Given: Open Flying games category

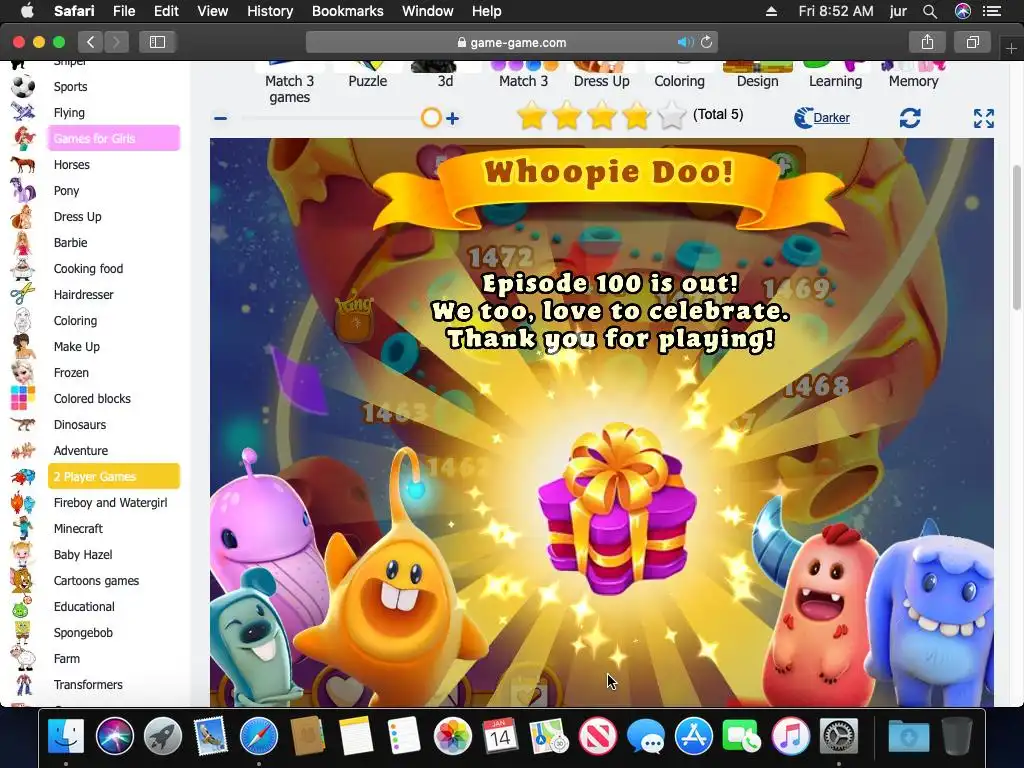Looking at the screenshot, I should (x=69, y=112).
